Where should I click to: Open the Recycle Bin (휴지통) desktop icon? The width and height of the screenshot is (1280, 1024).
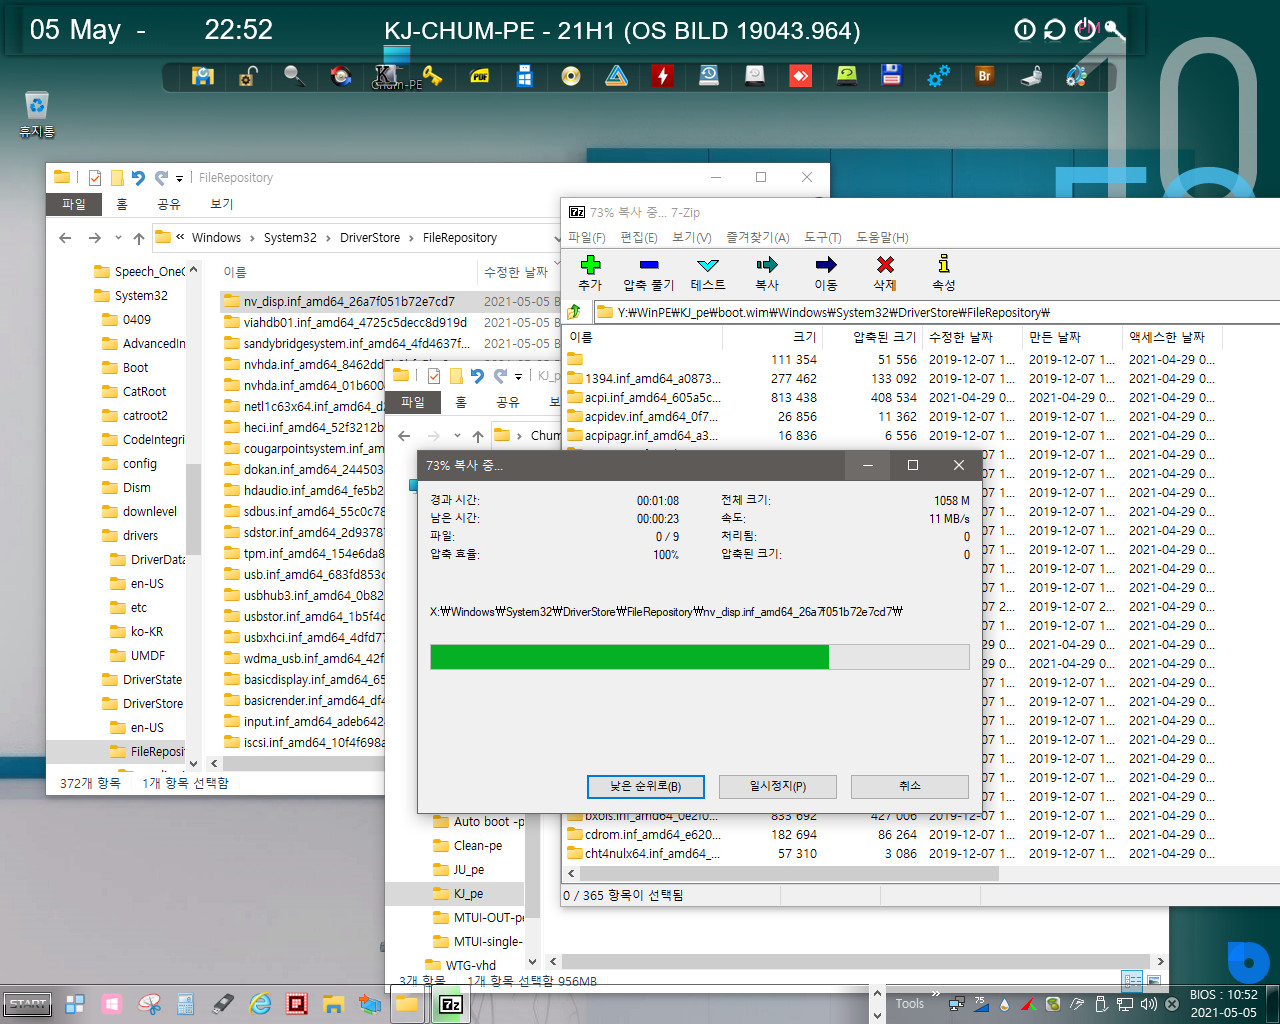tap(36, 114)
